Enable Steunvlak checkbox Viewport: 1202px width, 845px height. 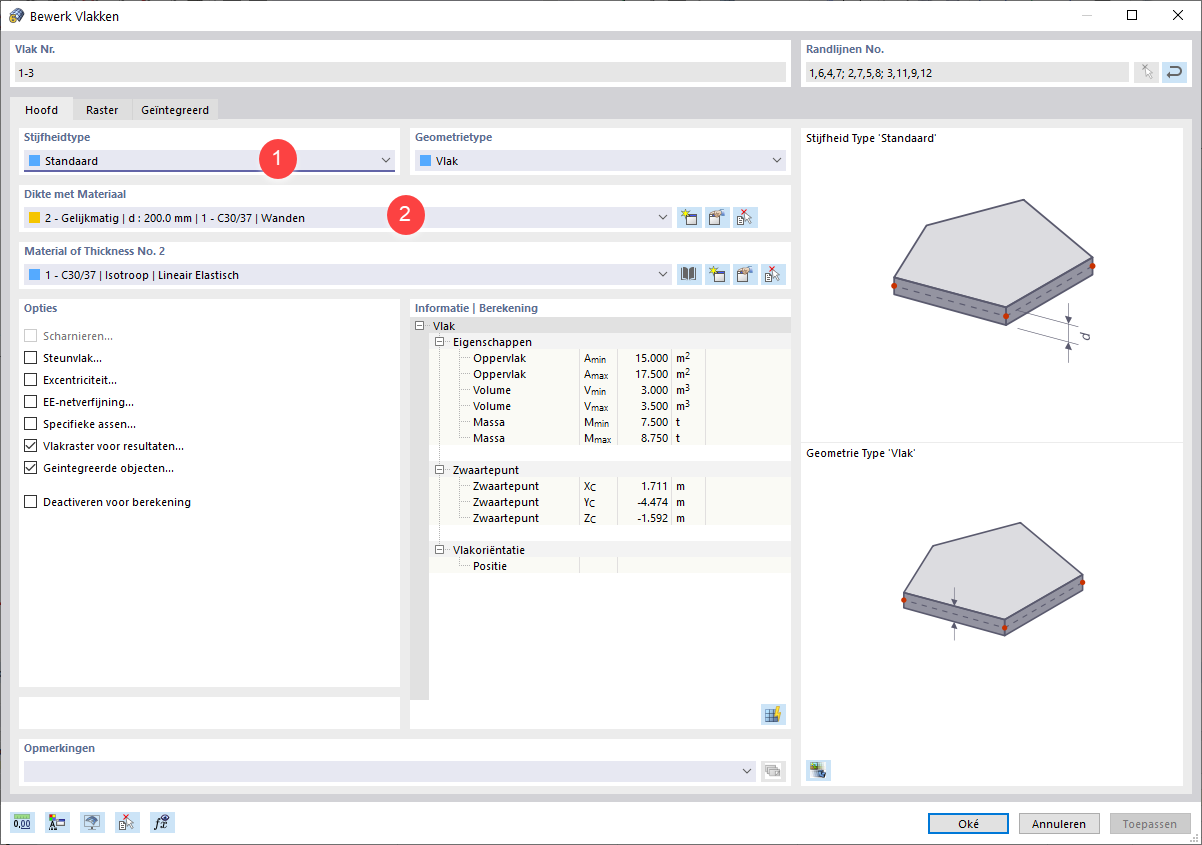tap(31, 358)
